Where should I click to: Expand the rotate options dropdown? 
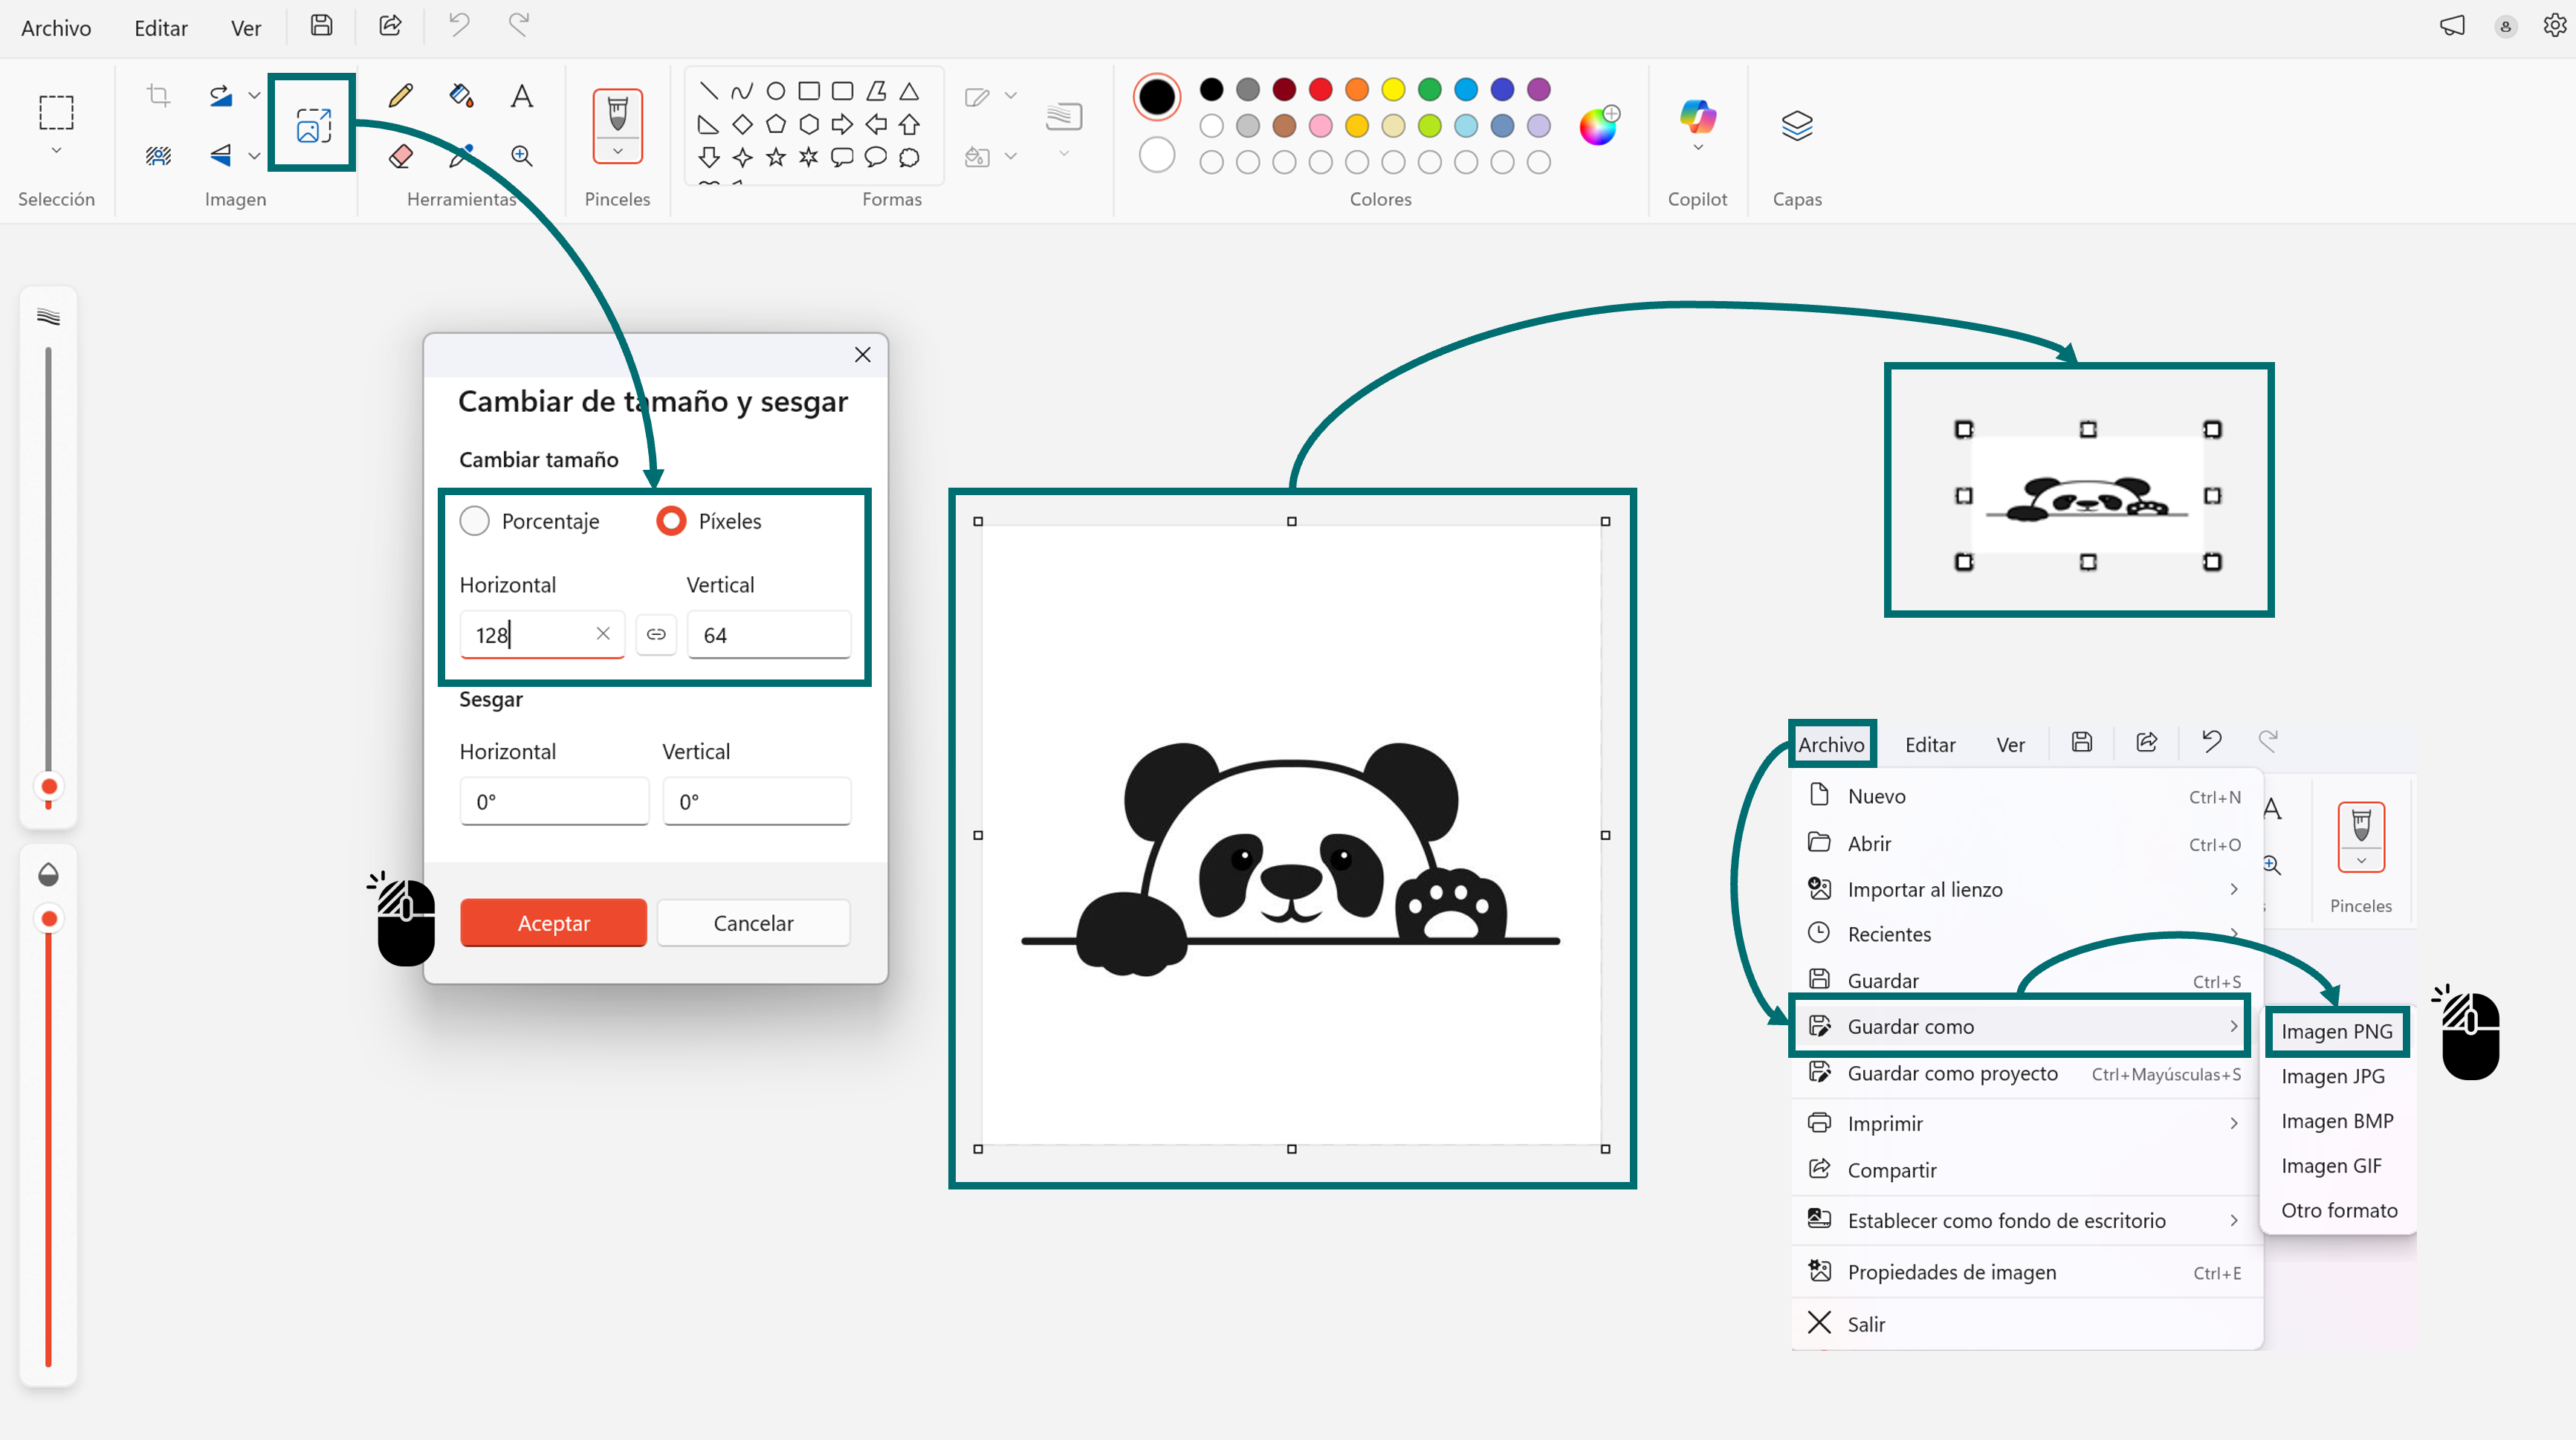[x=254, y=96]
